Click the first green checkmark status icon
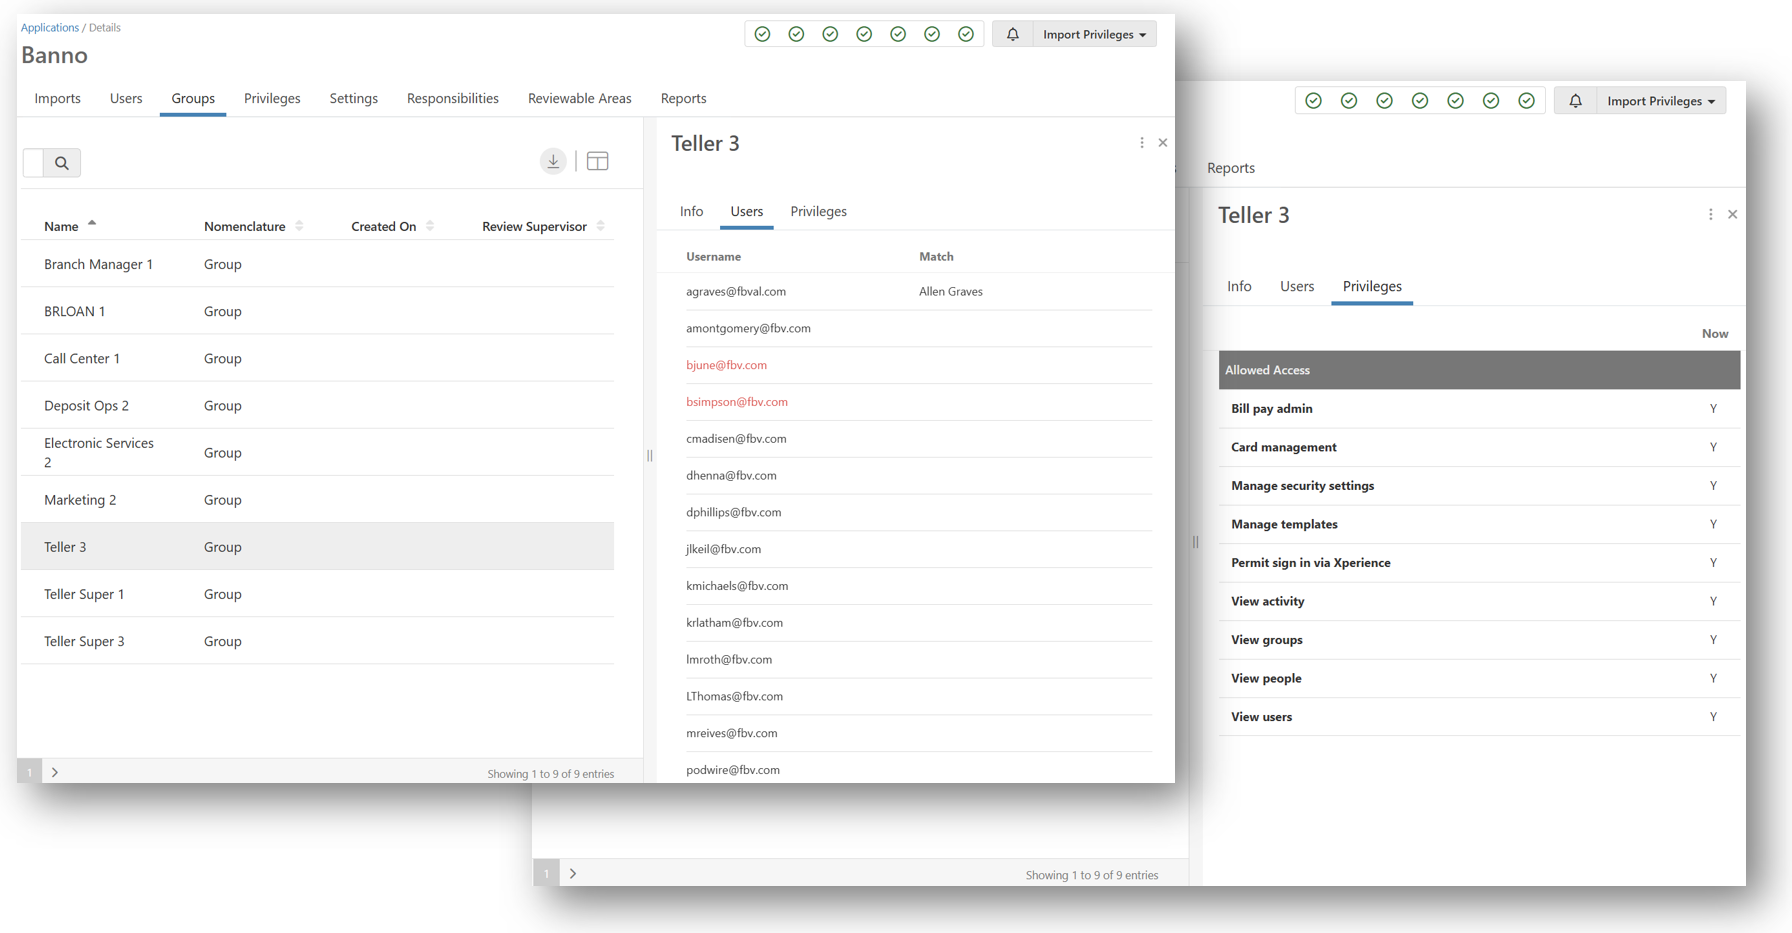Viewport: 1792px width, 933px height. tap(763, 34)
